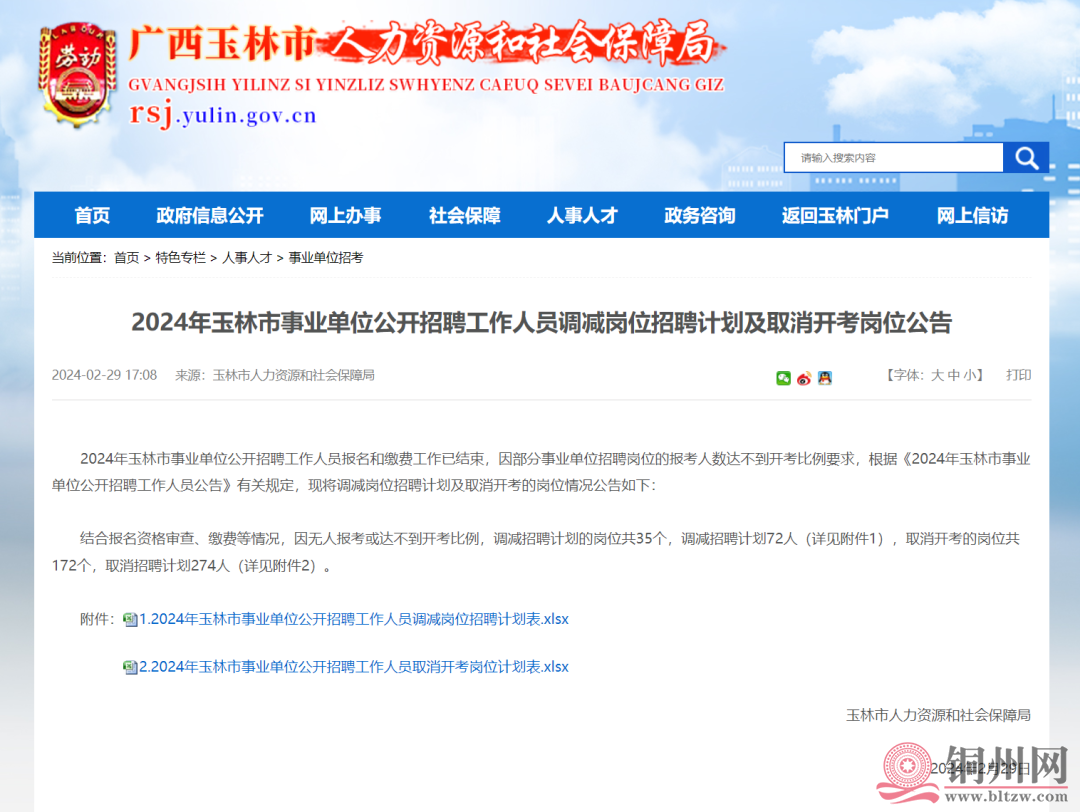Click the xlsx file icon of attachment 1
This screenshot has height=812, width=1080.
tap(130, 620)
